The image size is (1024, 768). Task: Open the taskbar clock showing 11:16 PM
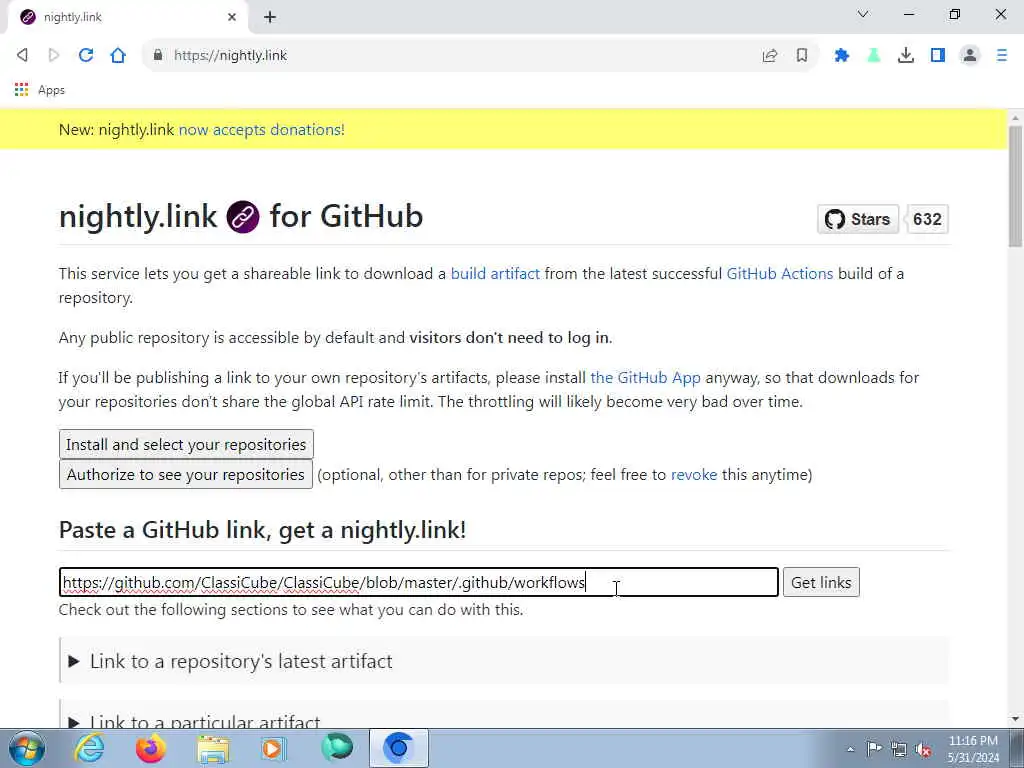coord(973,748)
